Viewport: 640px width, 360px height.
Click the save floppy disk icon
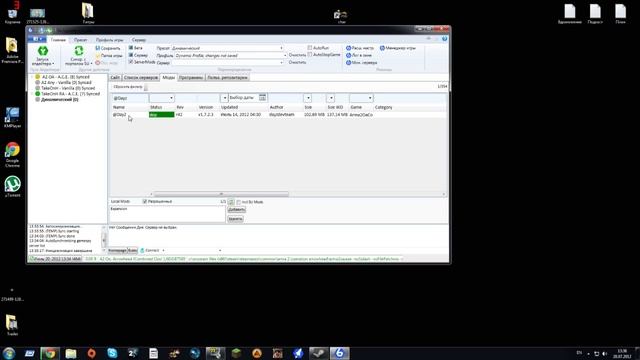(98, 48)
